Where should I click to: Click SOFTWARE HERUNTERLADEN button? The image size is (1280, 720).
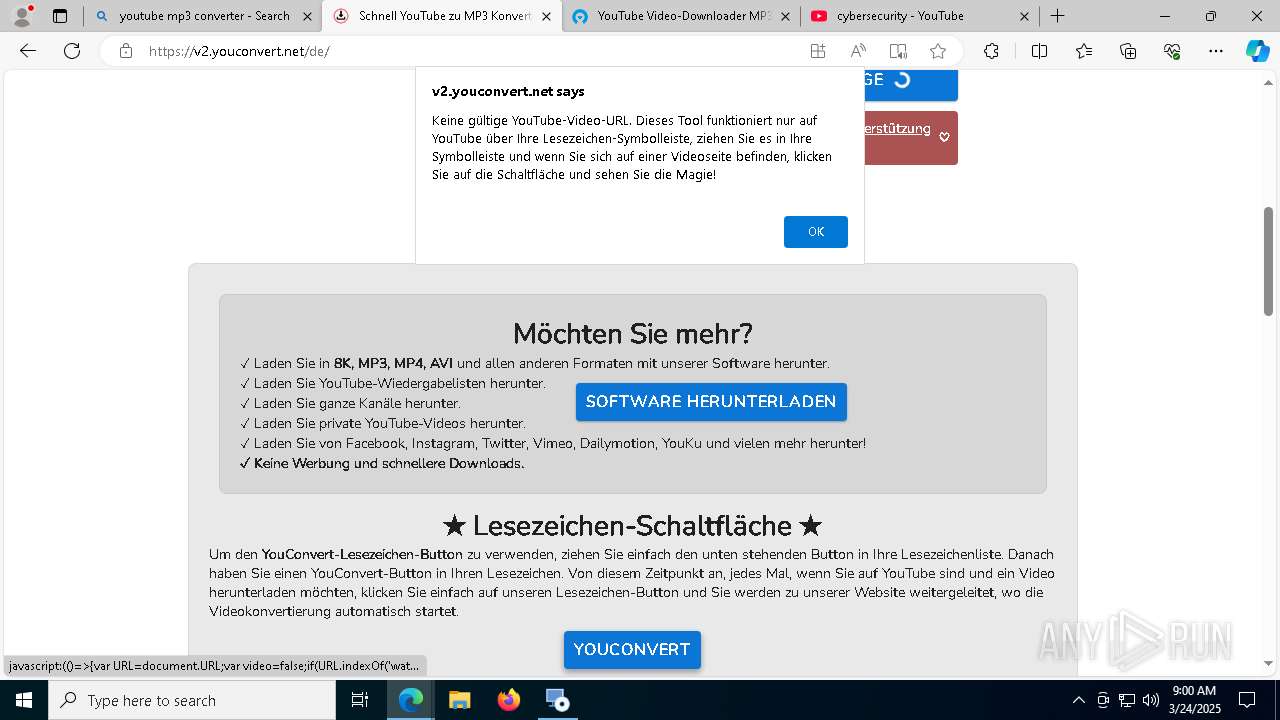pos(711,402)
